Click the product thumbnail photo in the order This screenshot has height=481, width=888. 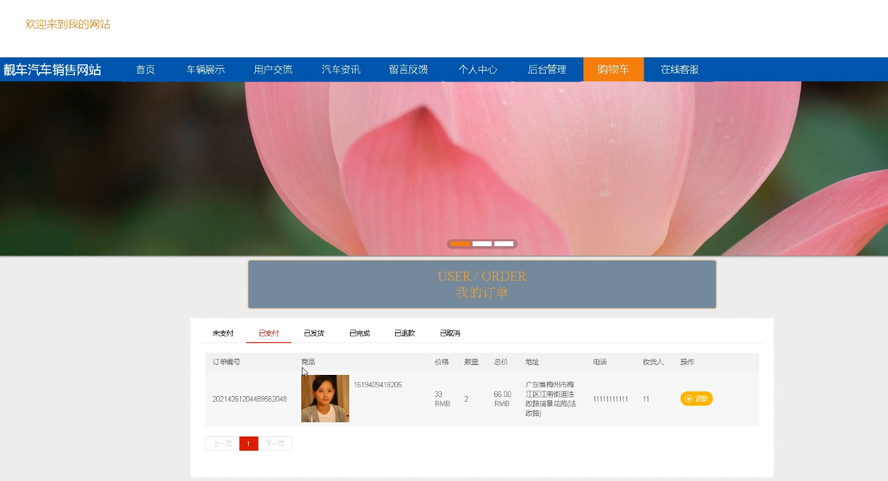click(x=325, y=398)
